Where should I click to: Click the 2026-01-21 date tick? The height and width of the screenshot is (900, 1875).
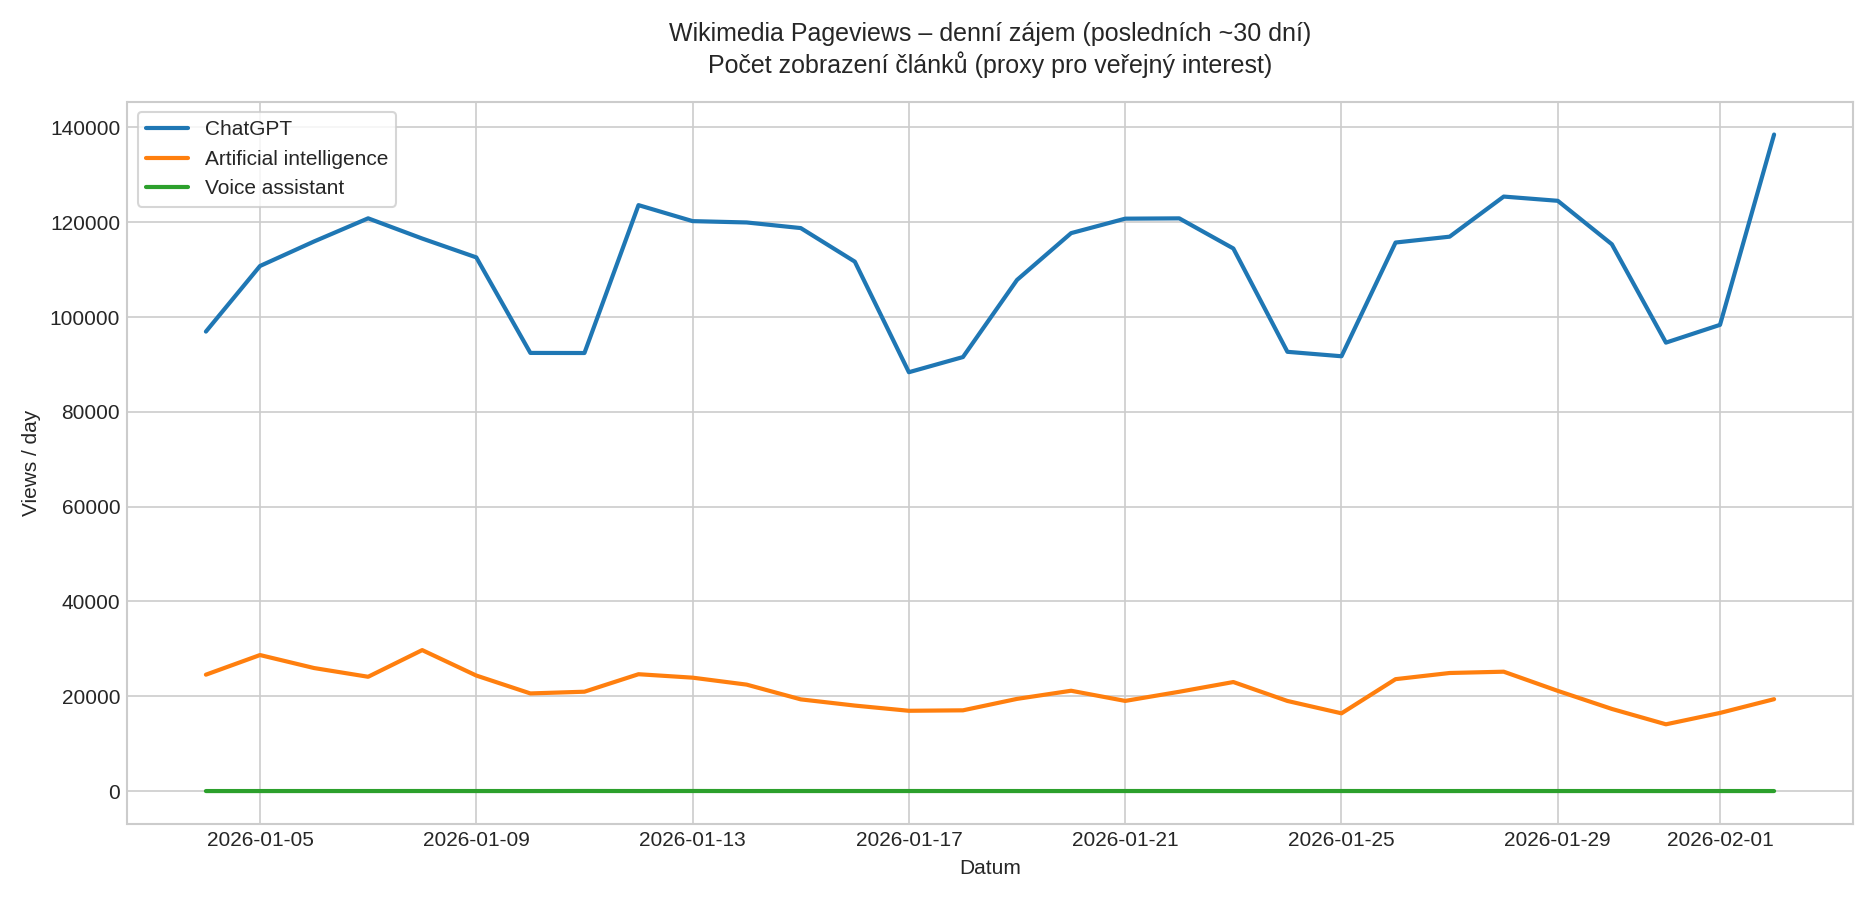(x=1123, y=840)
